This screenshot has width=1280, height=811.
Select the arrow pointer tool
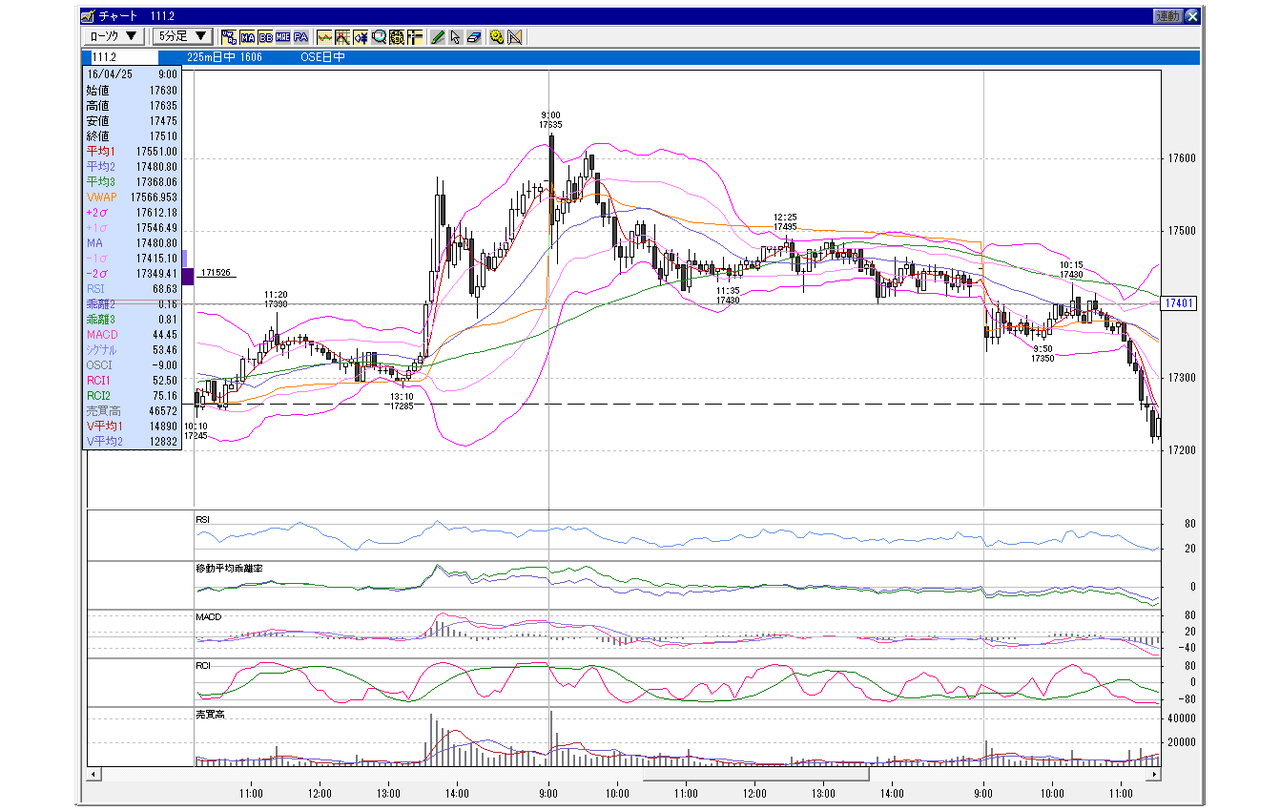click(x=455, y=37)
